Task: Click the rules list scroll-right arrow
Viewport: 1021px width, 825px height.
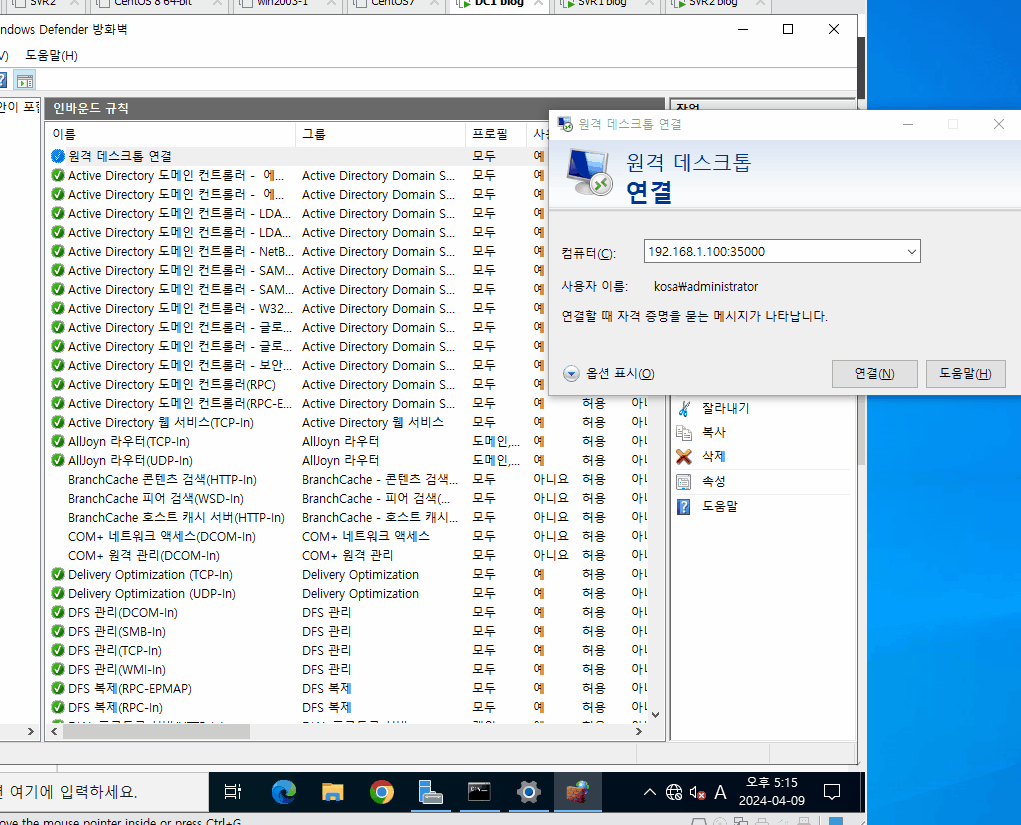Action: tap(639, 731)
